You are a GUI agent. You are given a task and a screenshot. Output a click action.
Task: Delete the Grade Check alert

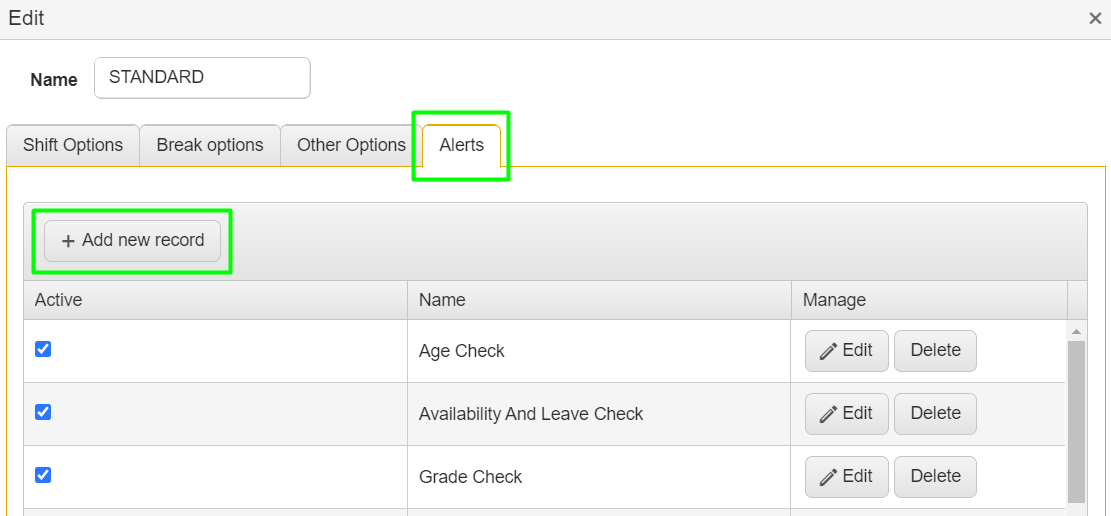tap(935, 477)
